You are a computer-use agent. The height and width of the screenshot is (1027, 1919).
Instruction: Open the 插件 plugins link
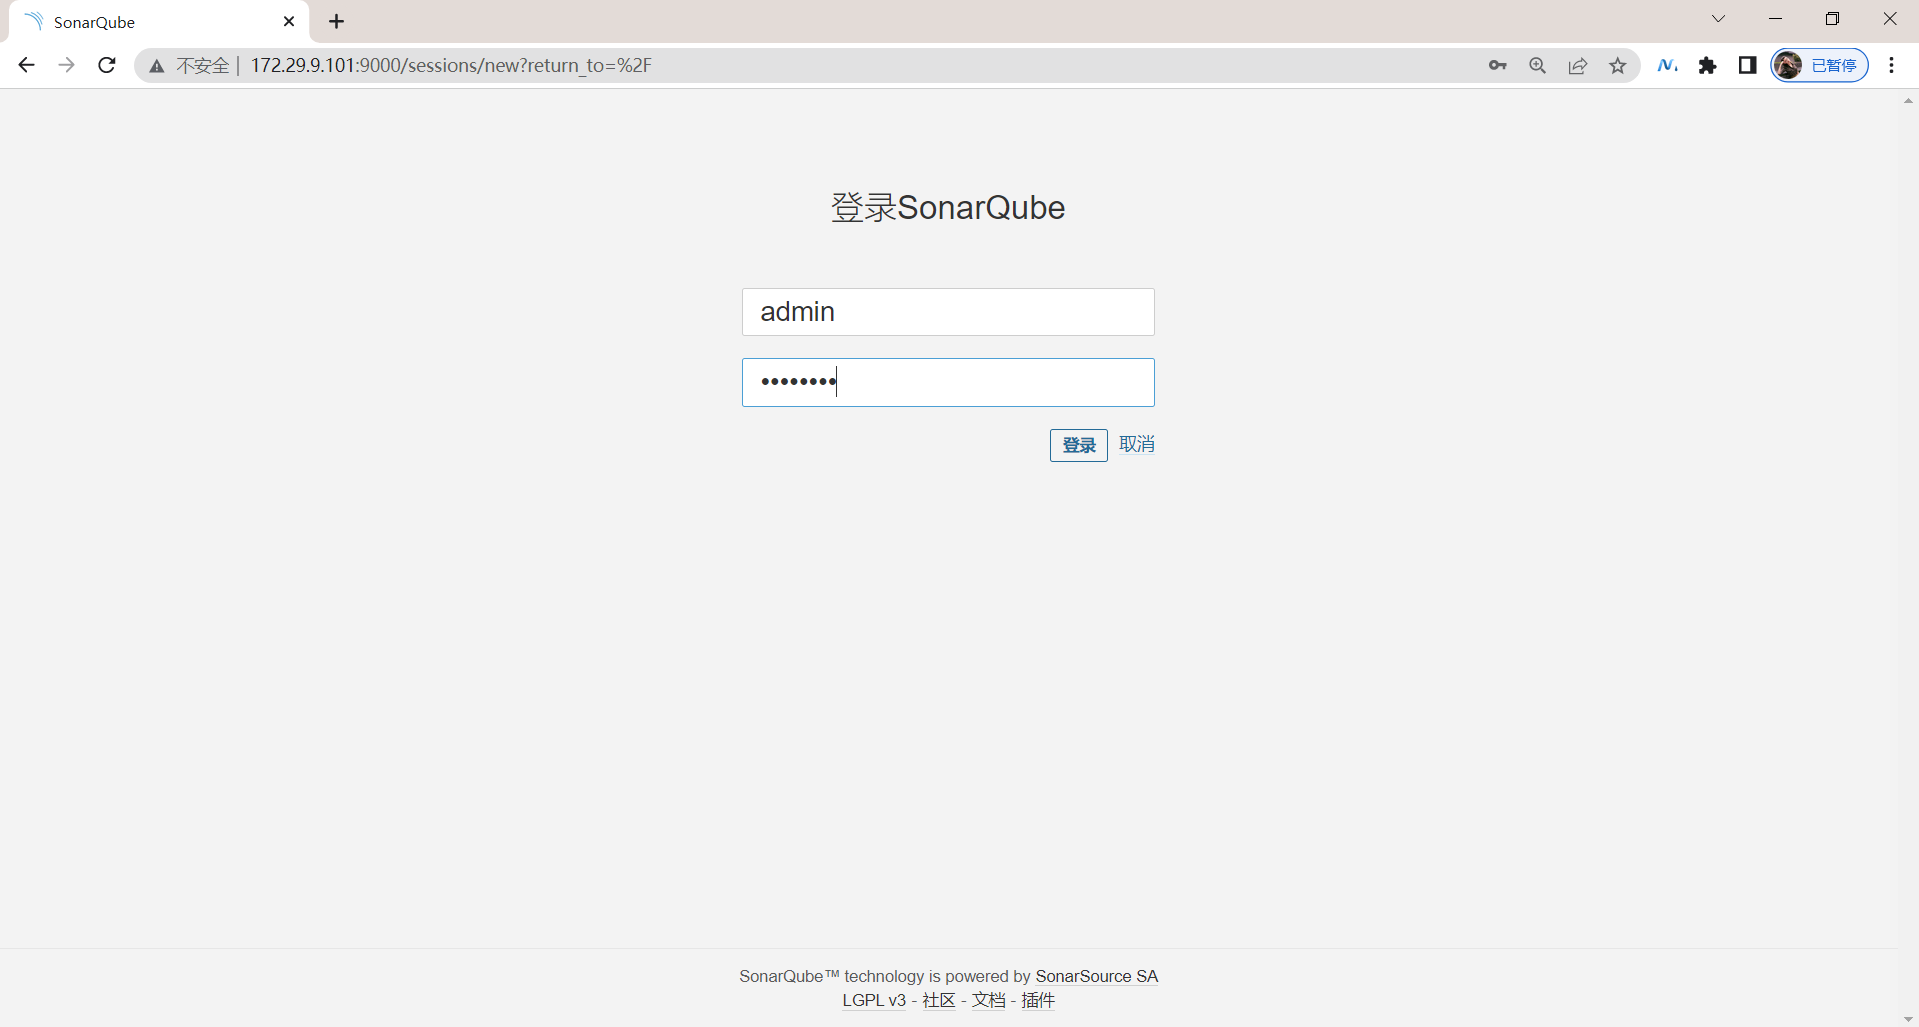point(1038,1000)
